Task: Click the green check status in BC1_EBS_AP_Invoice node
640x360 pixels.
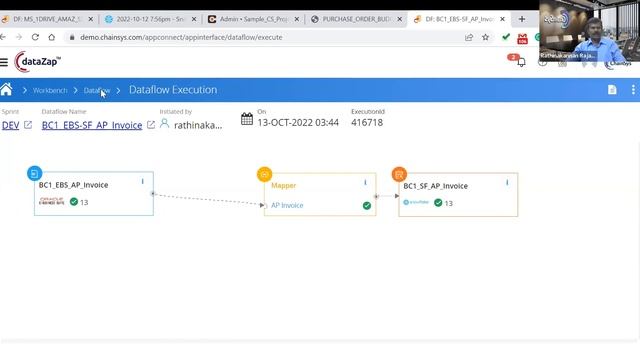Action: [x=74, y=202]
